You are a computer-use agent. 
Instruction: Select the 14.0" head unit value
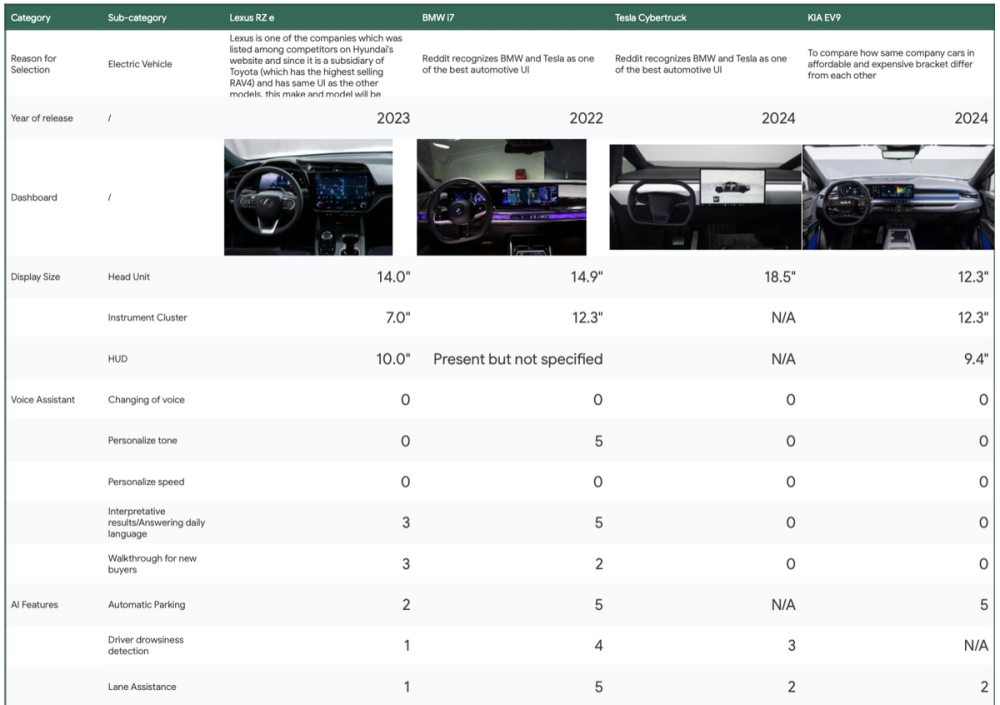pos(393,277)
